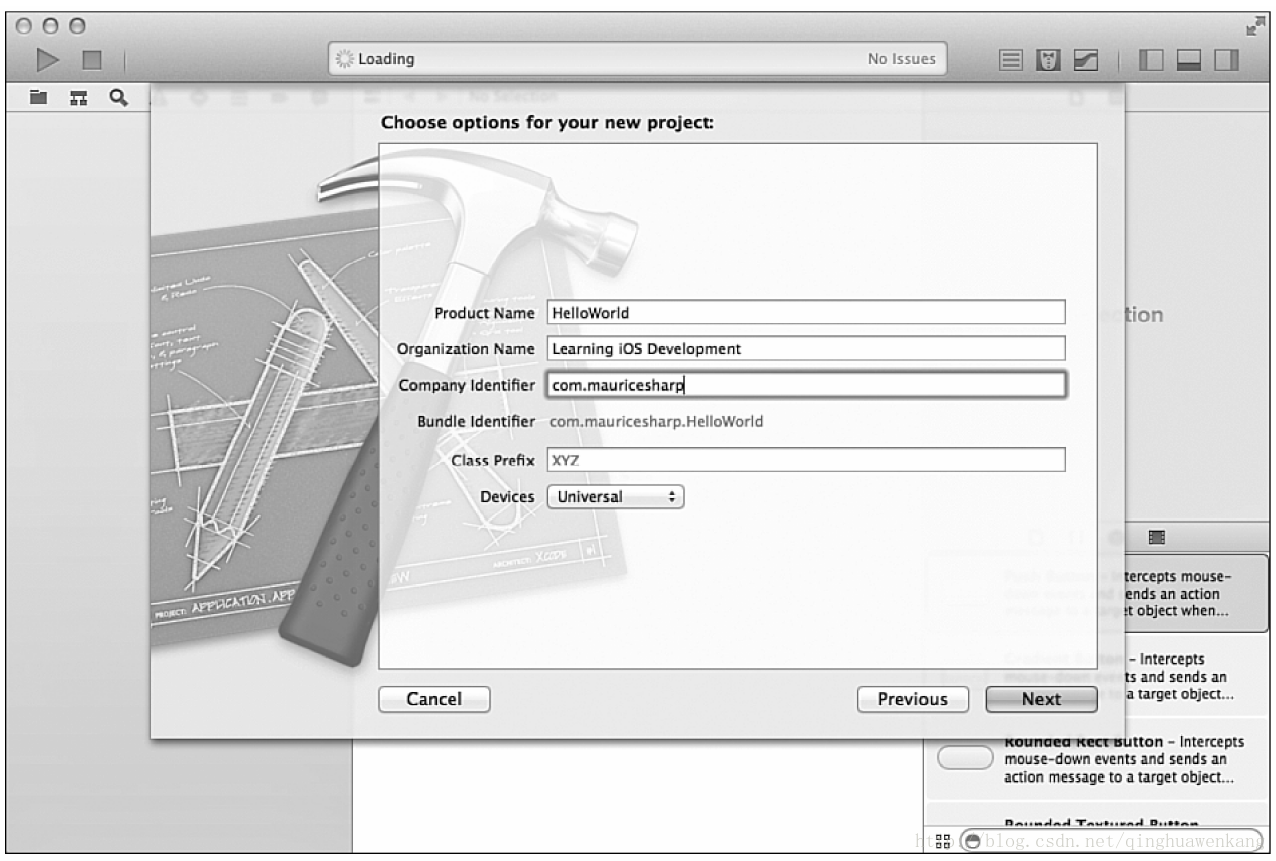The height and width of the screenshot is (861, 1276).
Task: Run the project with the Play button
Action: (x=48, y=60)
